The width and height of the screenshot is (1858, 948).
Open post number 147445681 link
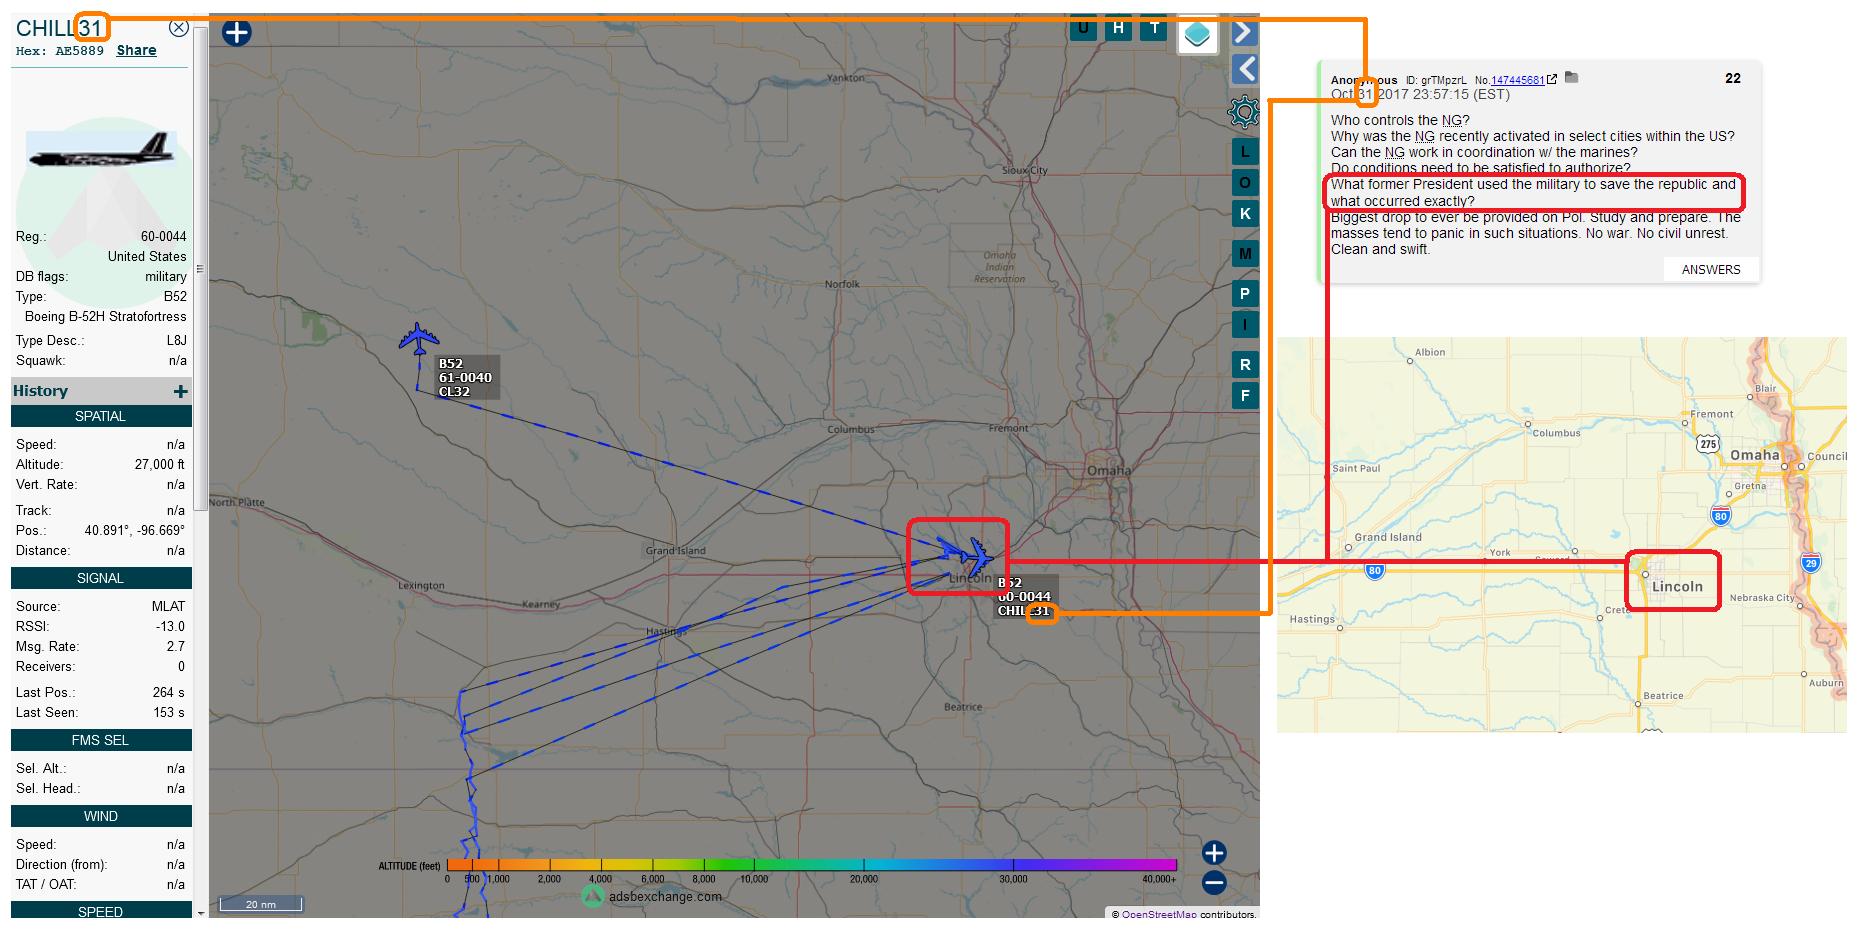1518,80
